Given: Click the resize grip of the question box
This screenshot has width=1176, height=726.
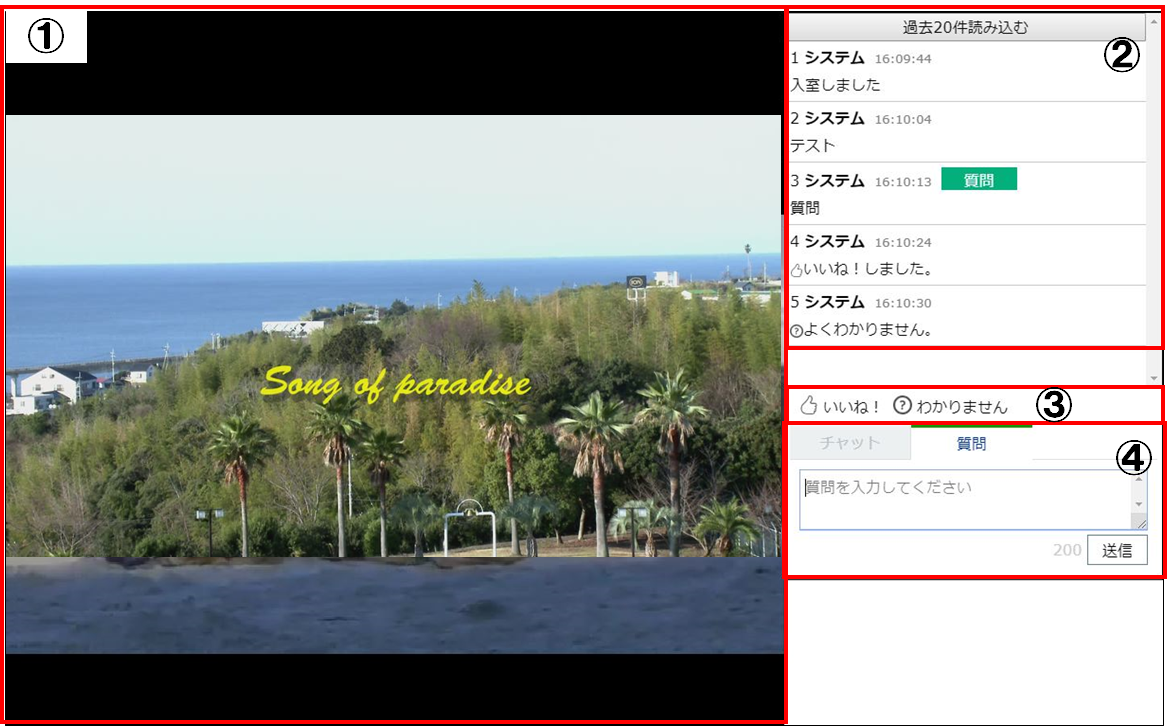Looking at the screenshot, I should 1140,523.
